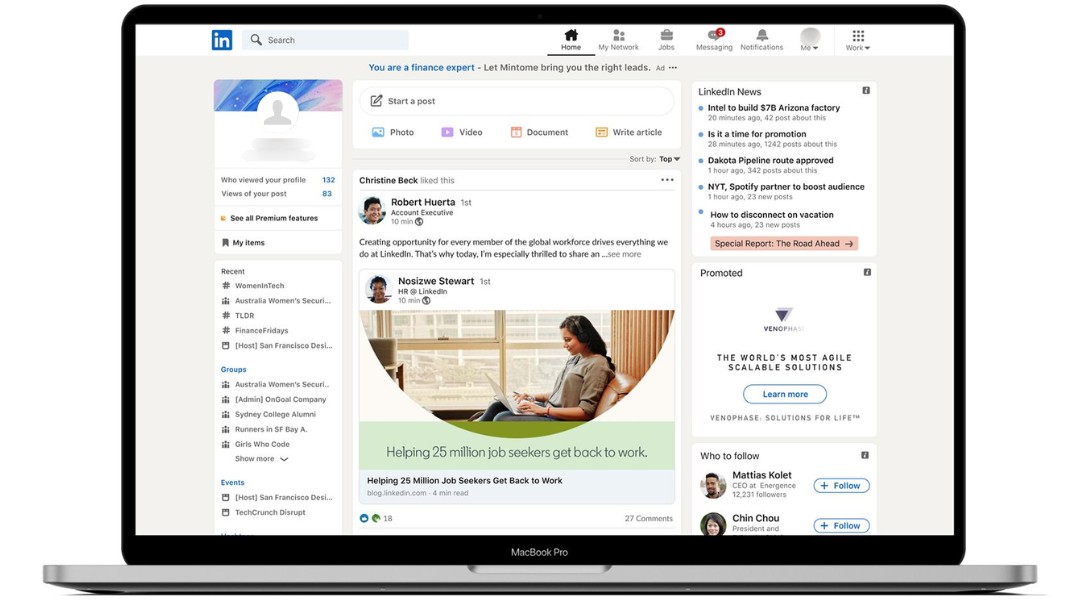
Task: View the post reactions count icons
Action: tap(370, 518)
